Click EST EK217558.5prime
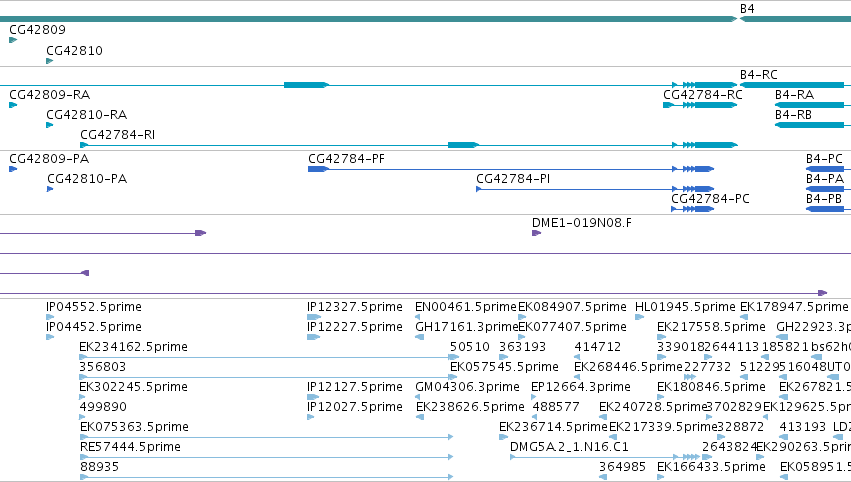851x482 pixels. [x=711, y=327]
